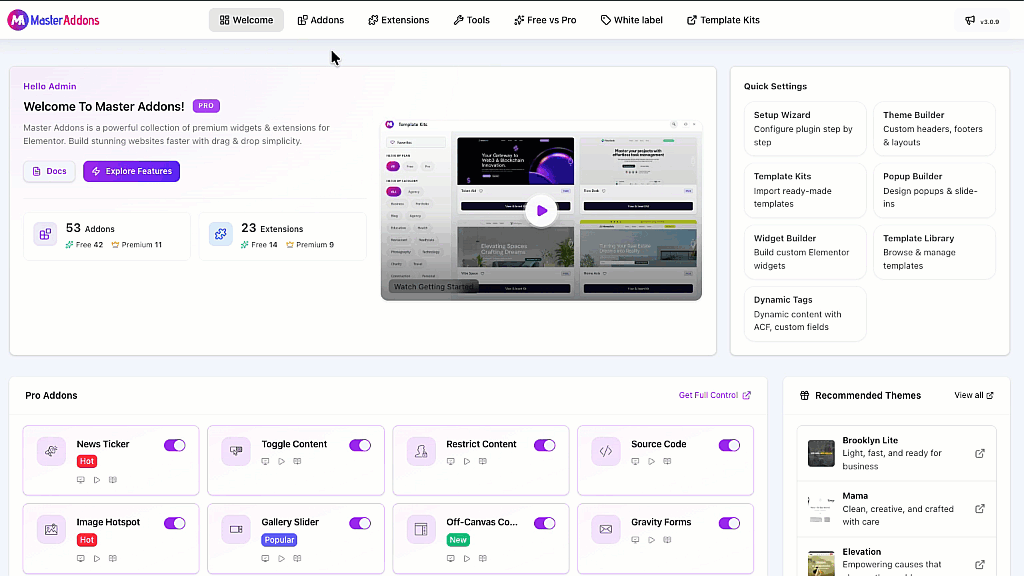Switch off the Gravity Forms addon
The image size is (1024, 576).
tap(729, 523)
